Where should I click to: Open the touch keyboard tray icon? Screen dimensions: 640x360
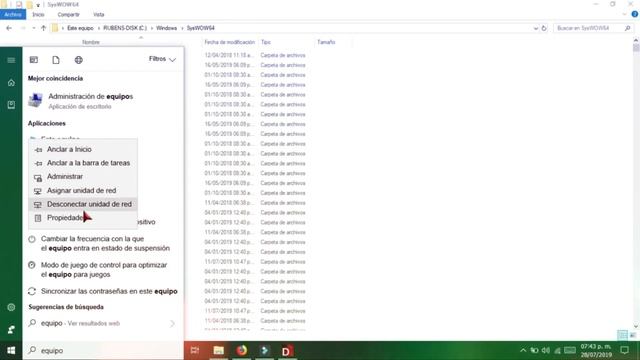pyautogui.click(x=570, y=350)
